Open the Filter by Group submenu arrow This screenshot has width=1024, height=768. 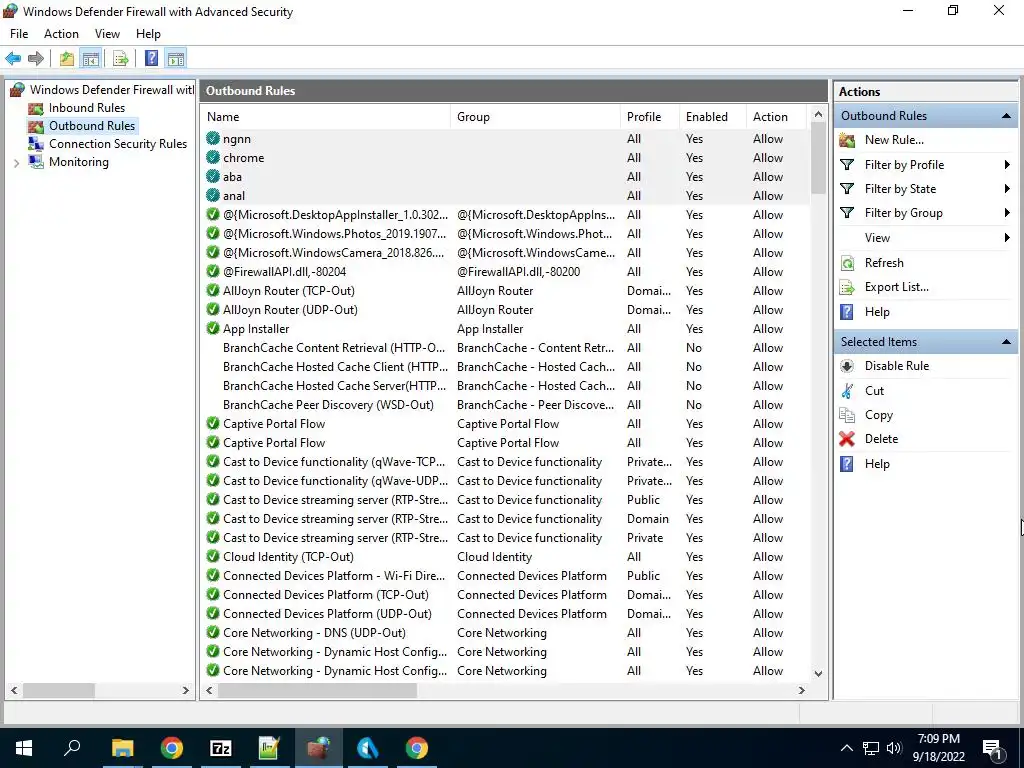point(1007,213)
